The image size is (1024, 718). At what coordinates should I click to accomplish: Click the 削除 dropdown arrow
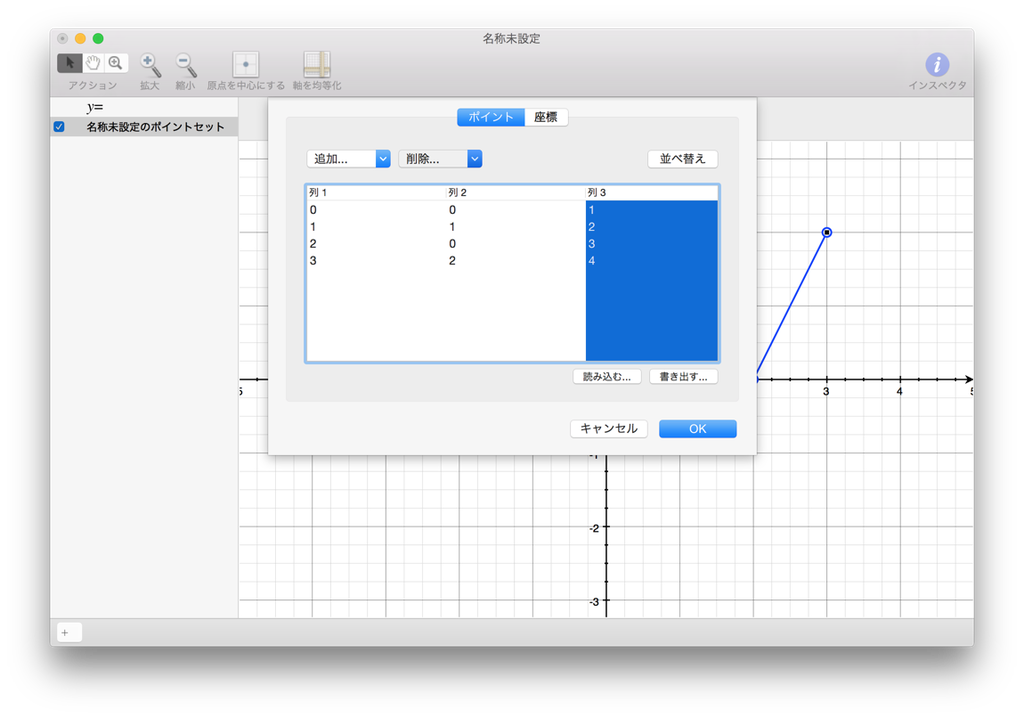coord(475,158)
